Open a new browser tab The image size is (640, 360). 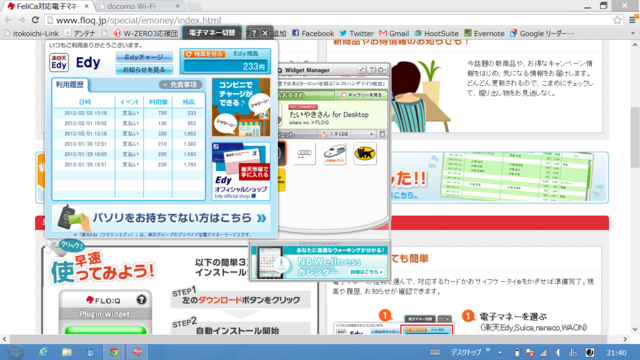194,6
